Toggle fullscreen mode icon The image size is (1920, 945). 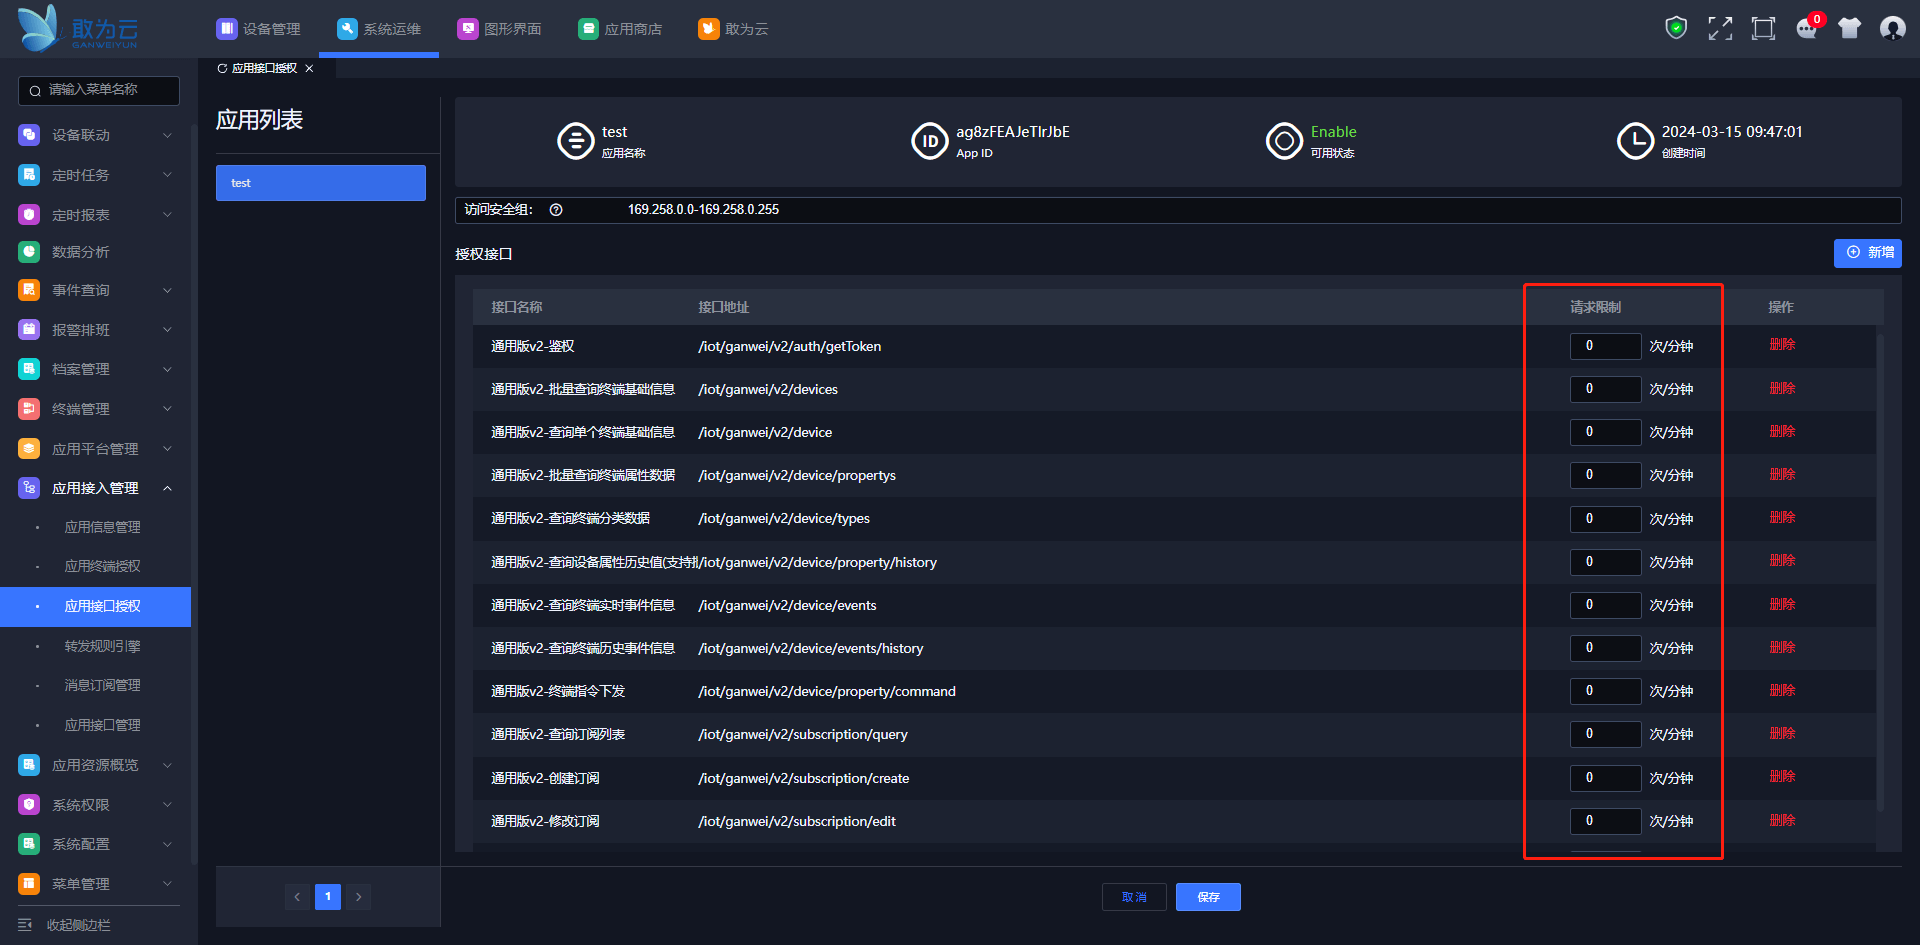point(1720,28)
